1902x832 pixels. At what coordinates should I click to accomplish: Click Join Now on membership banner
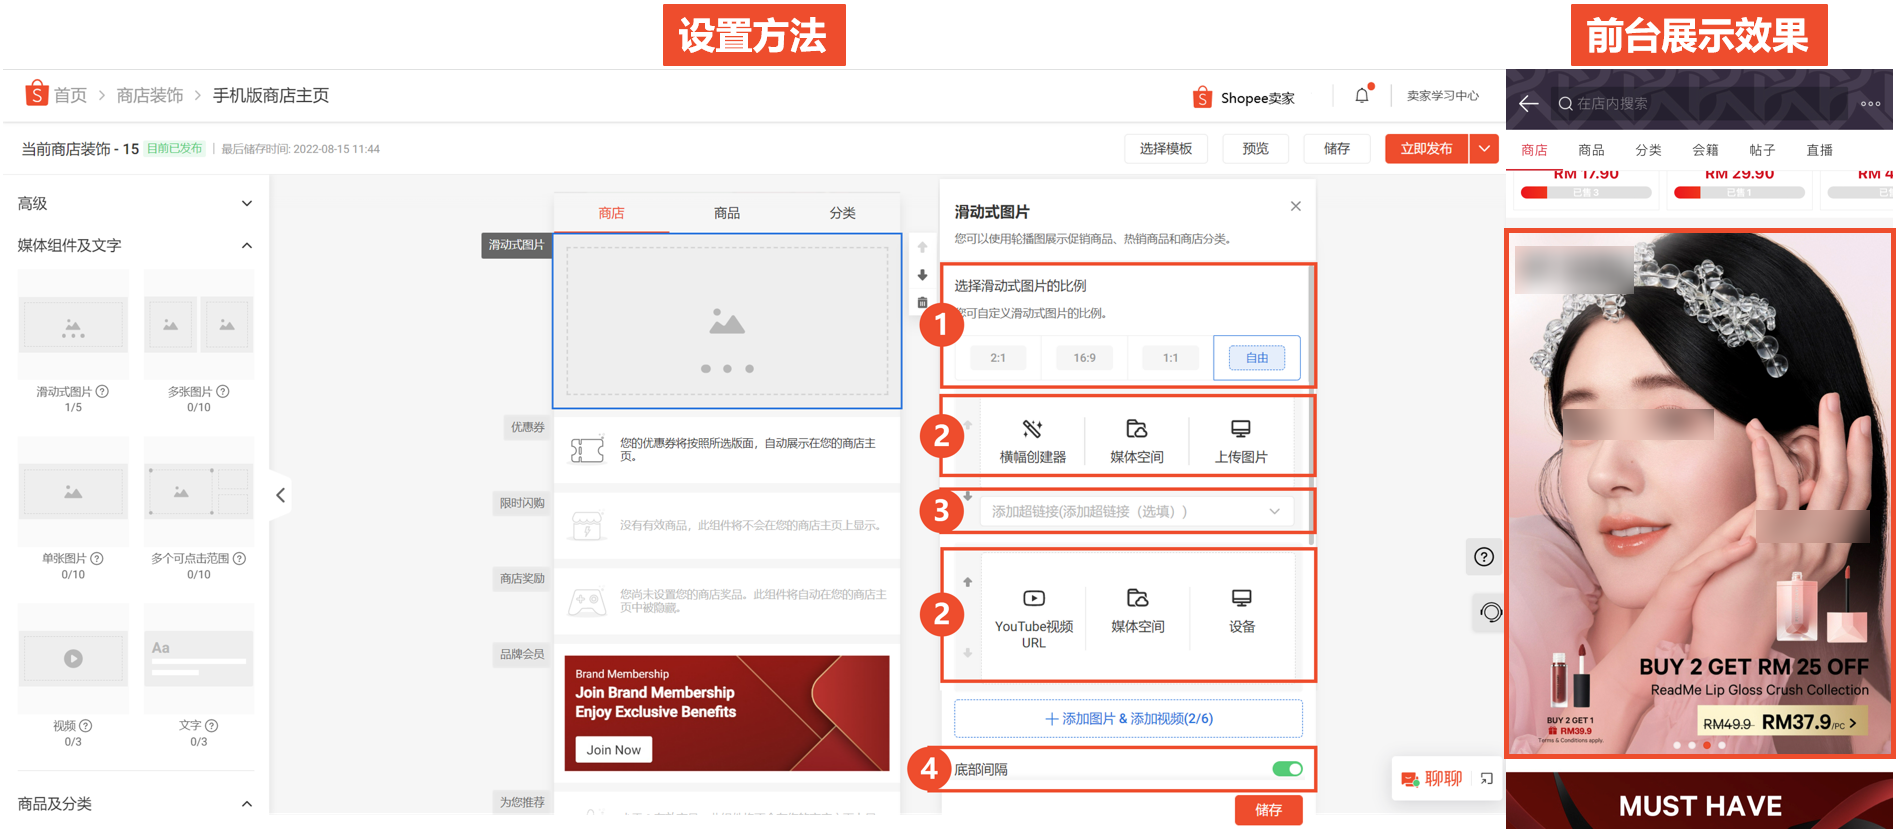coord(613,750)
